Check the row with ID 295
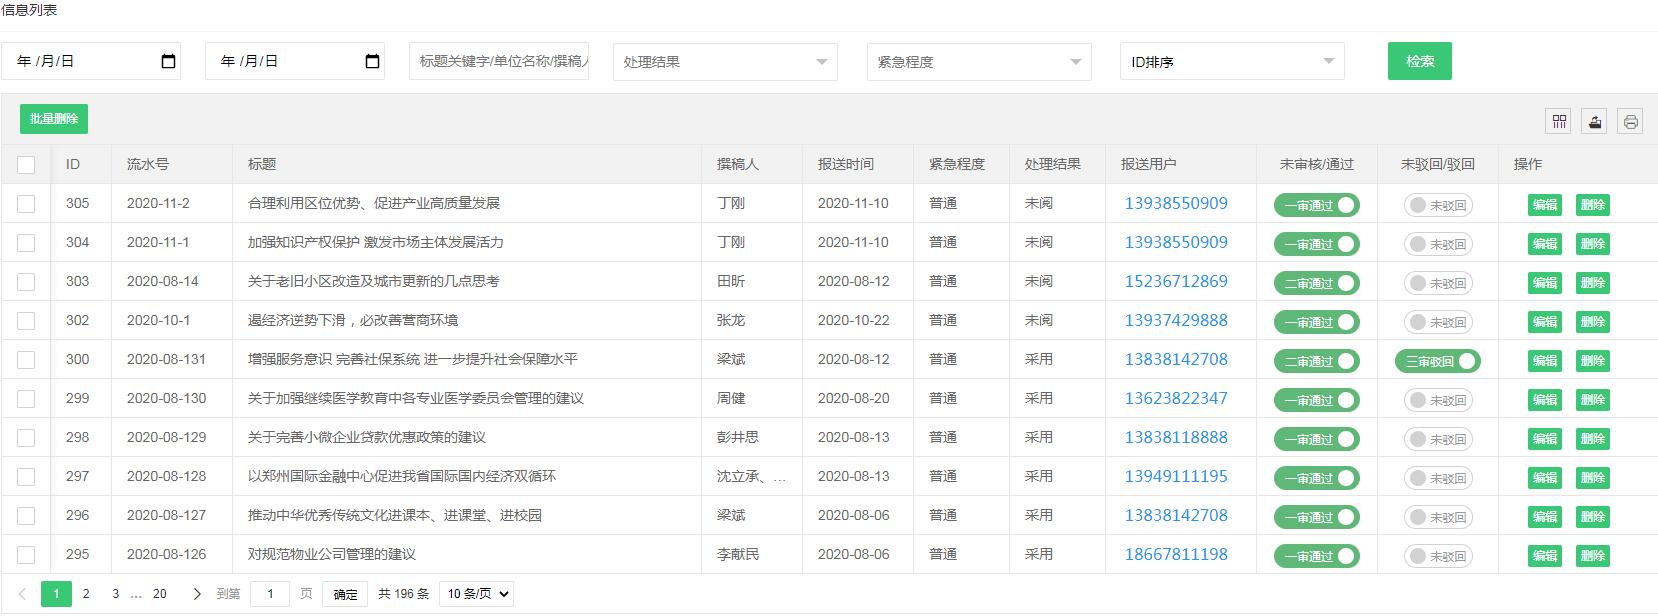The height and width of the screenshot is (616, 1658). (26, 555)
